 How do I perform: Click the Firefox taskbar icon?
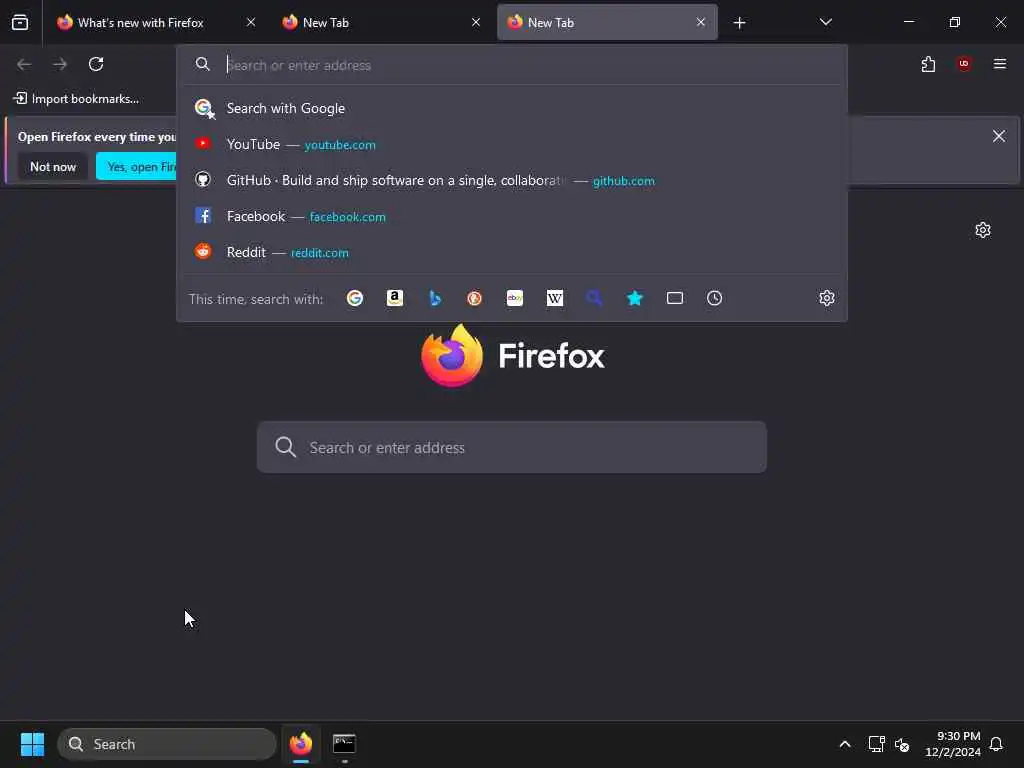(x=301, y=744)
